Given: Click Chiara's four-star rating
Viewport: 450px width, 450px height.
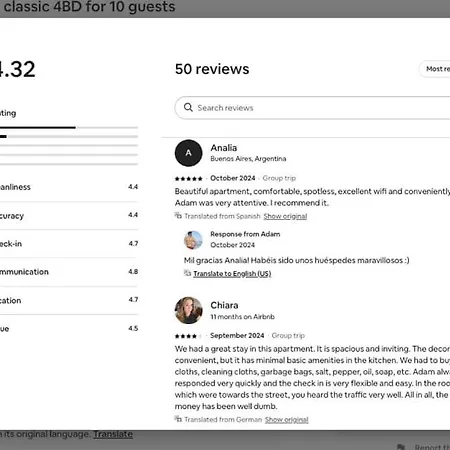Looking at the screenshot, I should click(186, 336).
